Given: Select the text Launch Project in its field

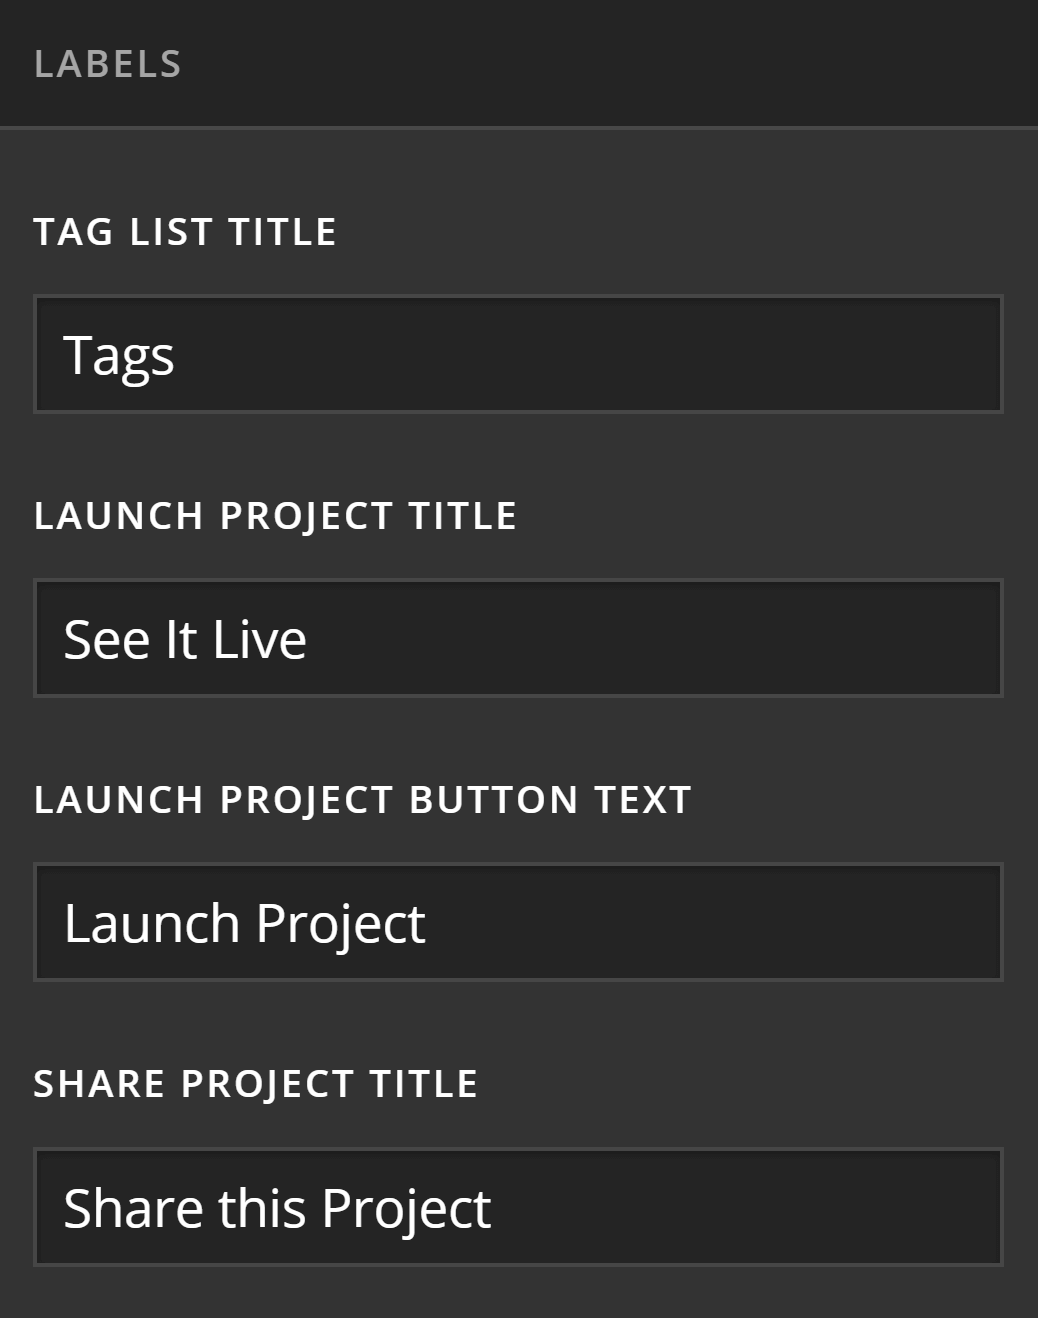Looking at the screenshot, I should 243,920.
